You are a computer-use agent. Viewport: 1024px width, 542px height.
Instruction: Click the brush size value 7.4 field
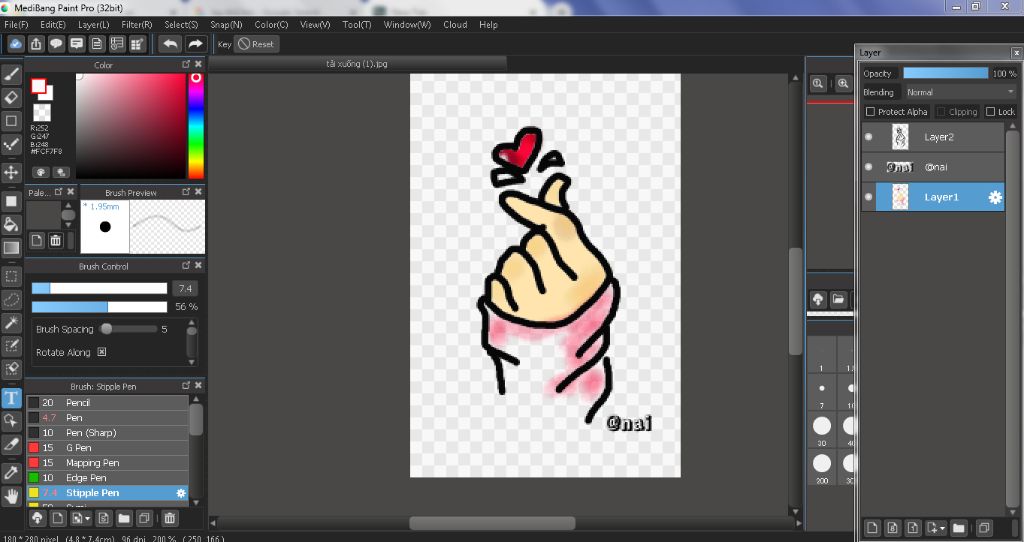(x=185, y=288)
